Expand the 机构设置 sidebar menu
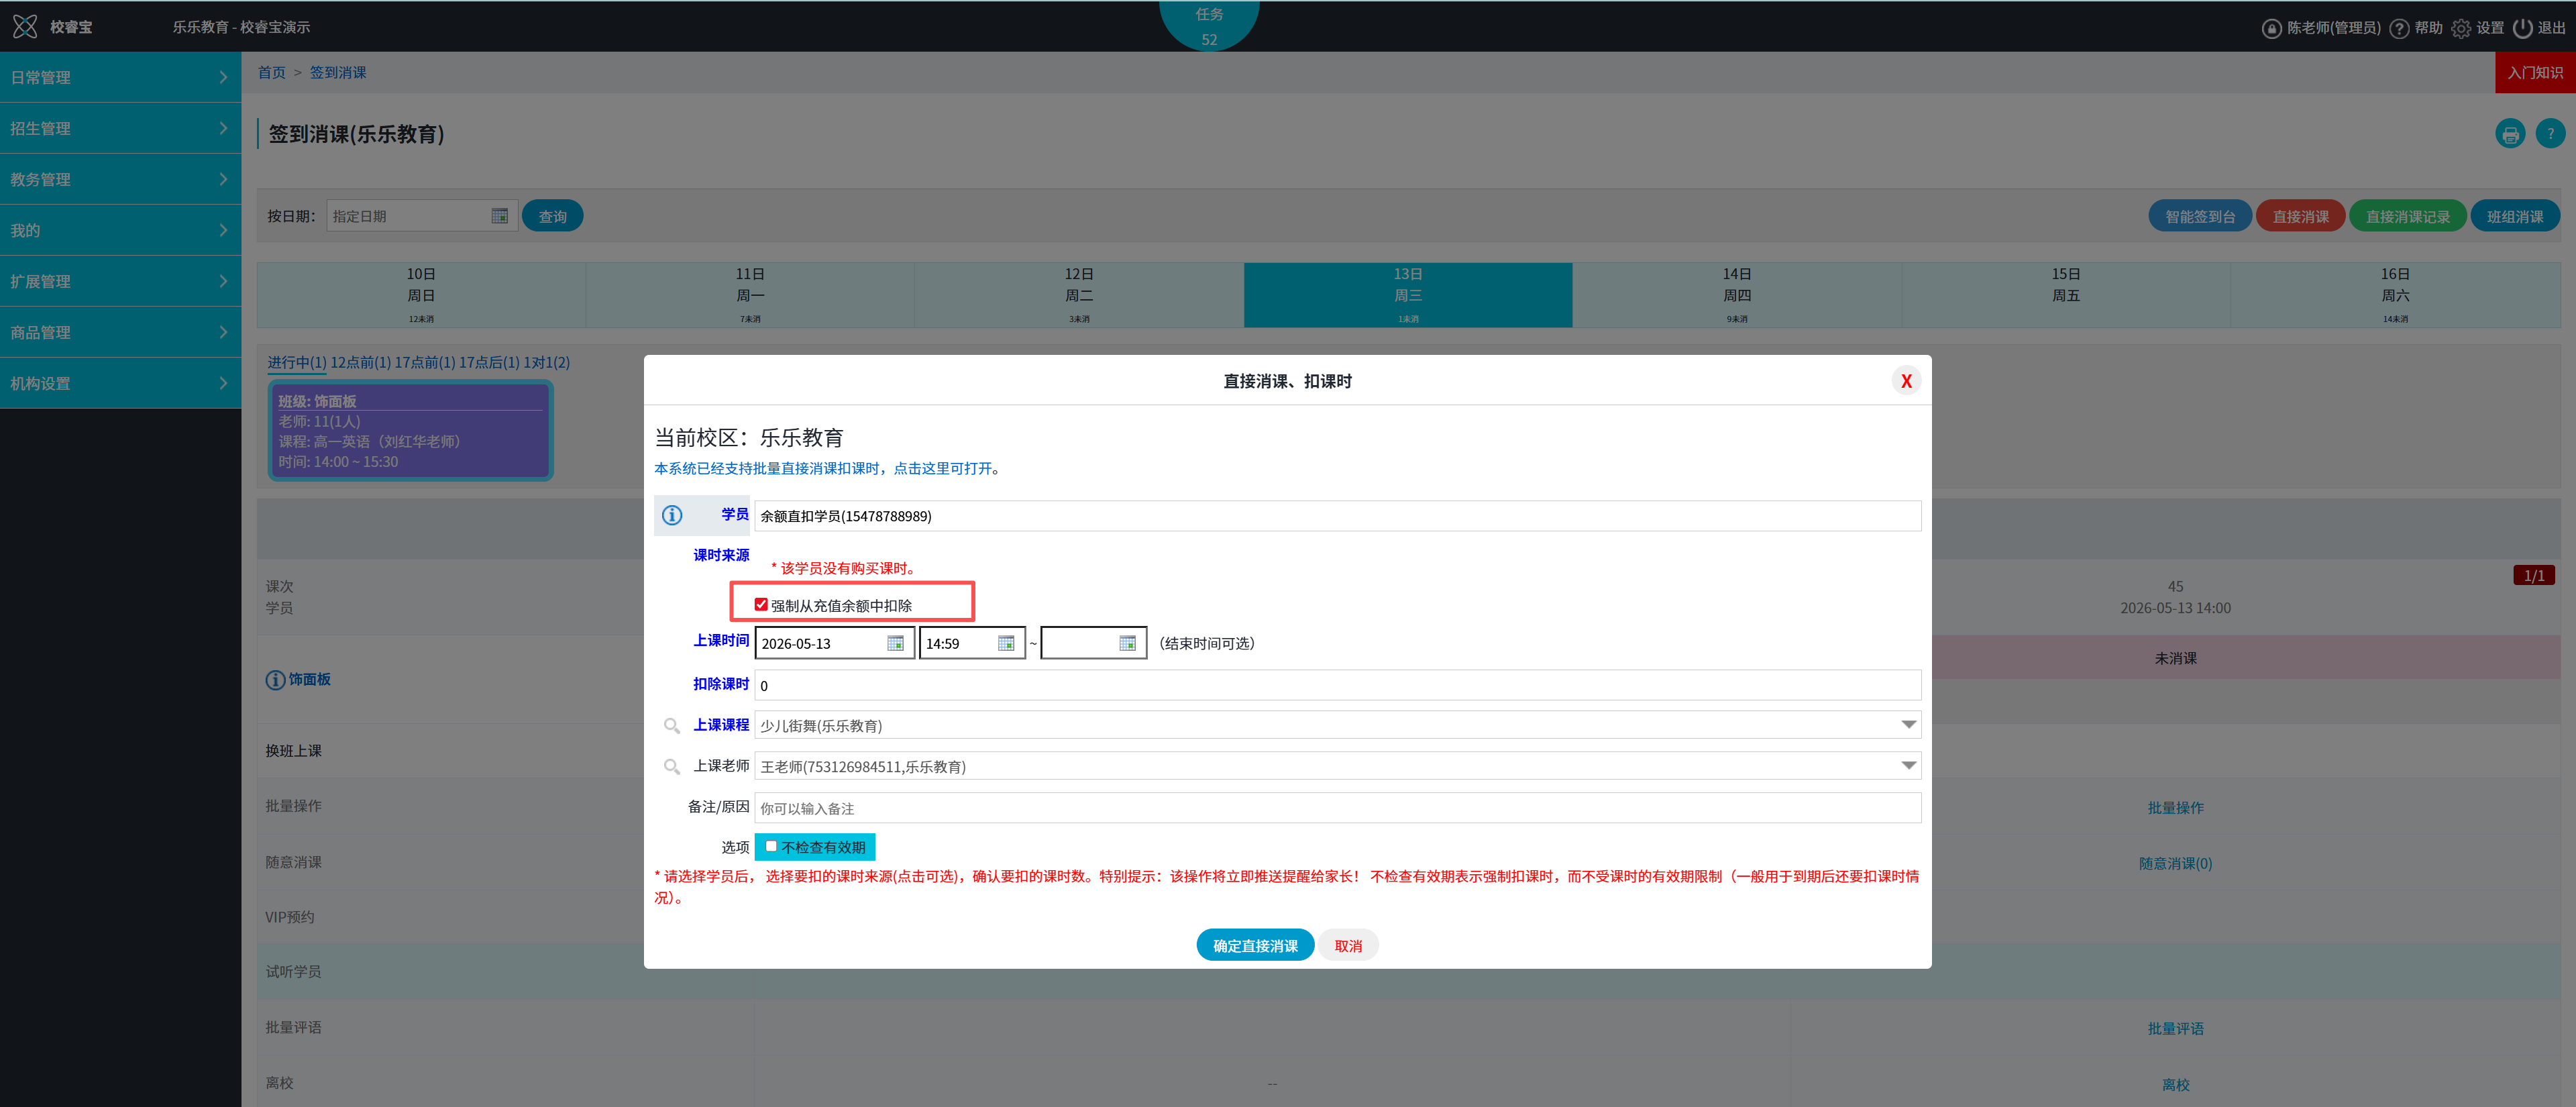The width and height of the screenshot is (2576, 1107). point(120,383)
